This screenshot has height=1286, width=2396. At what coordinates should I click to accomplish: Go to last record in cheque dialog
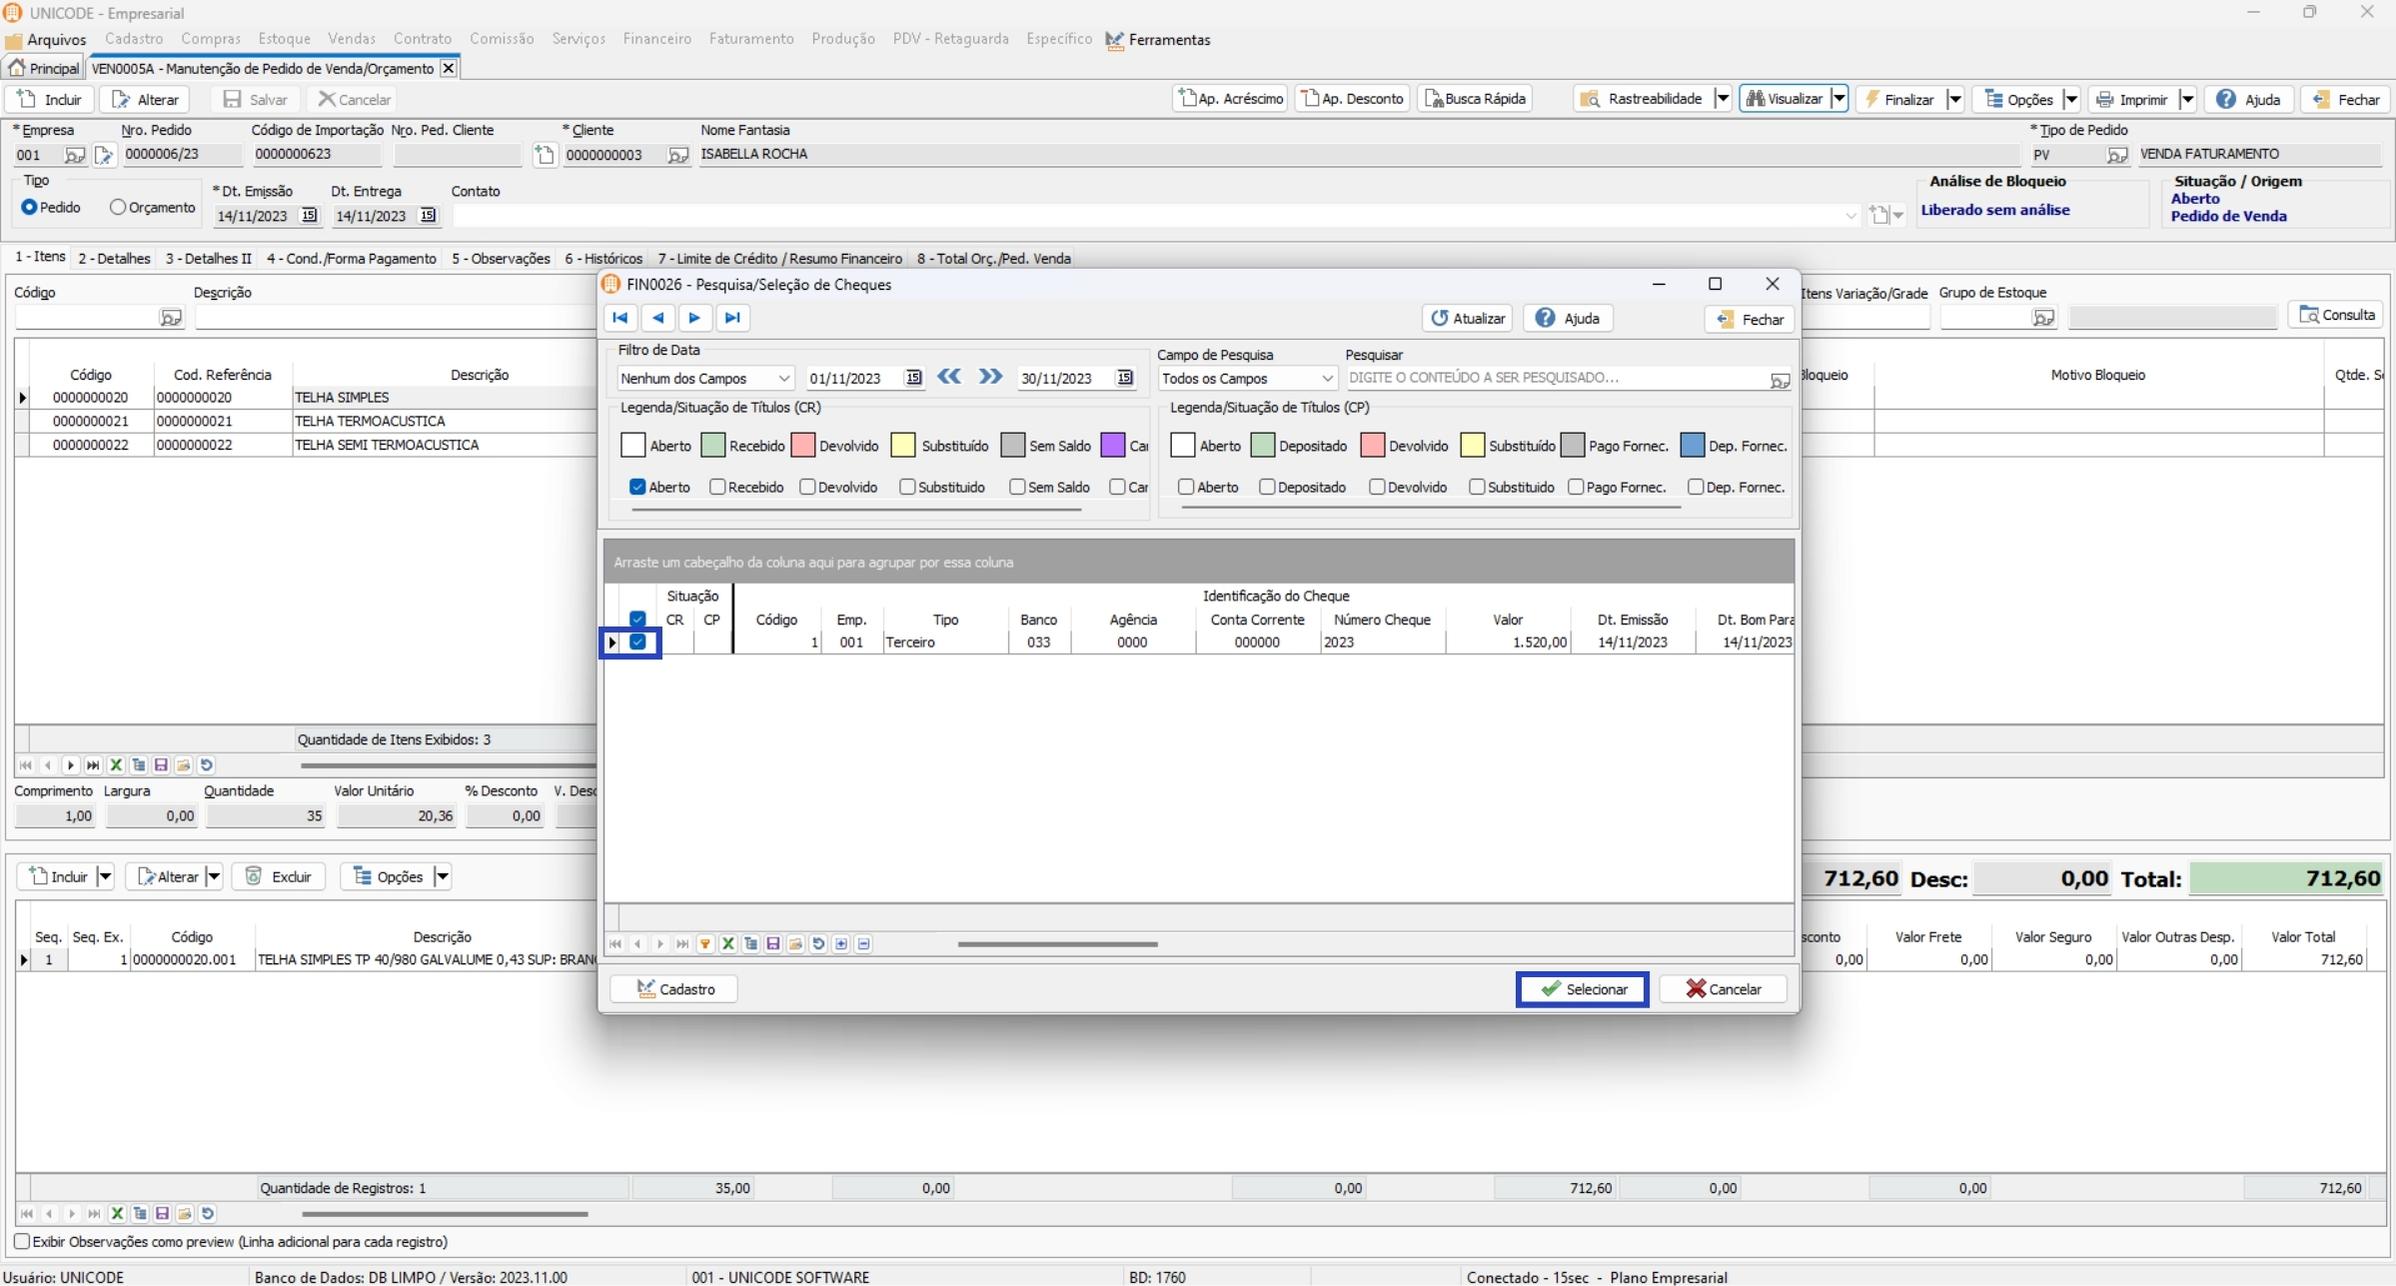pyautogui.click(x=732, y=318)
